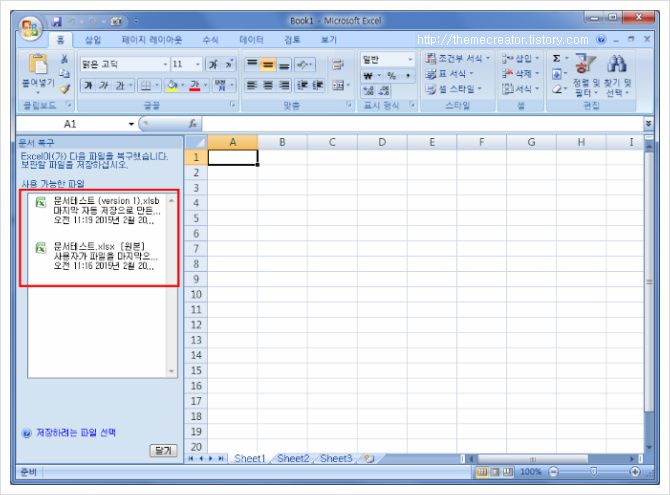Viewport: 670px width, 495px height.
Task: Open Format as Table (표 서식) dropdown
Action: tap(450, 74)
